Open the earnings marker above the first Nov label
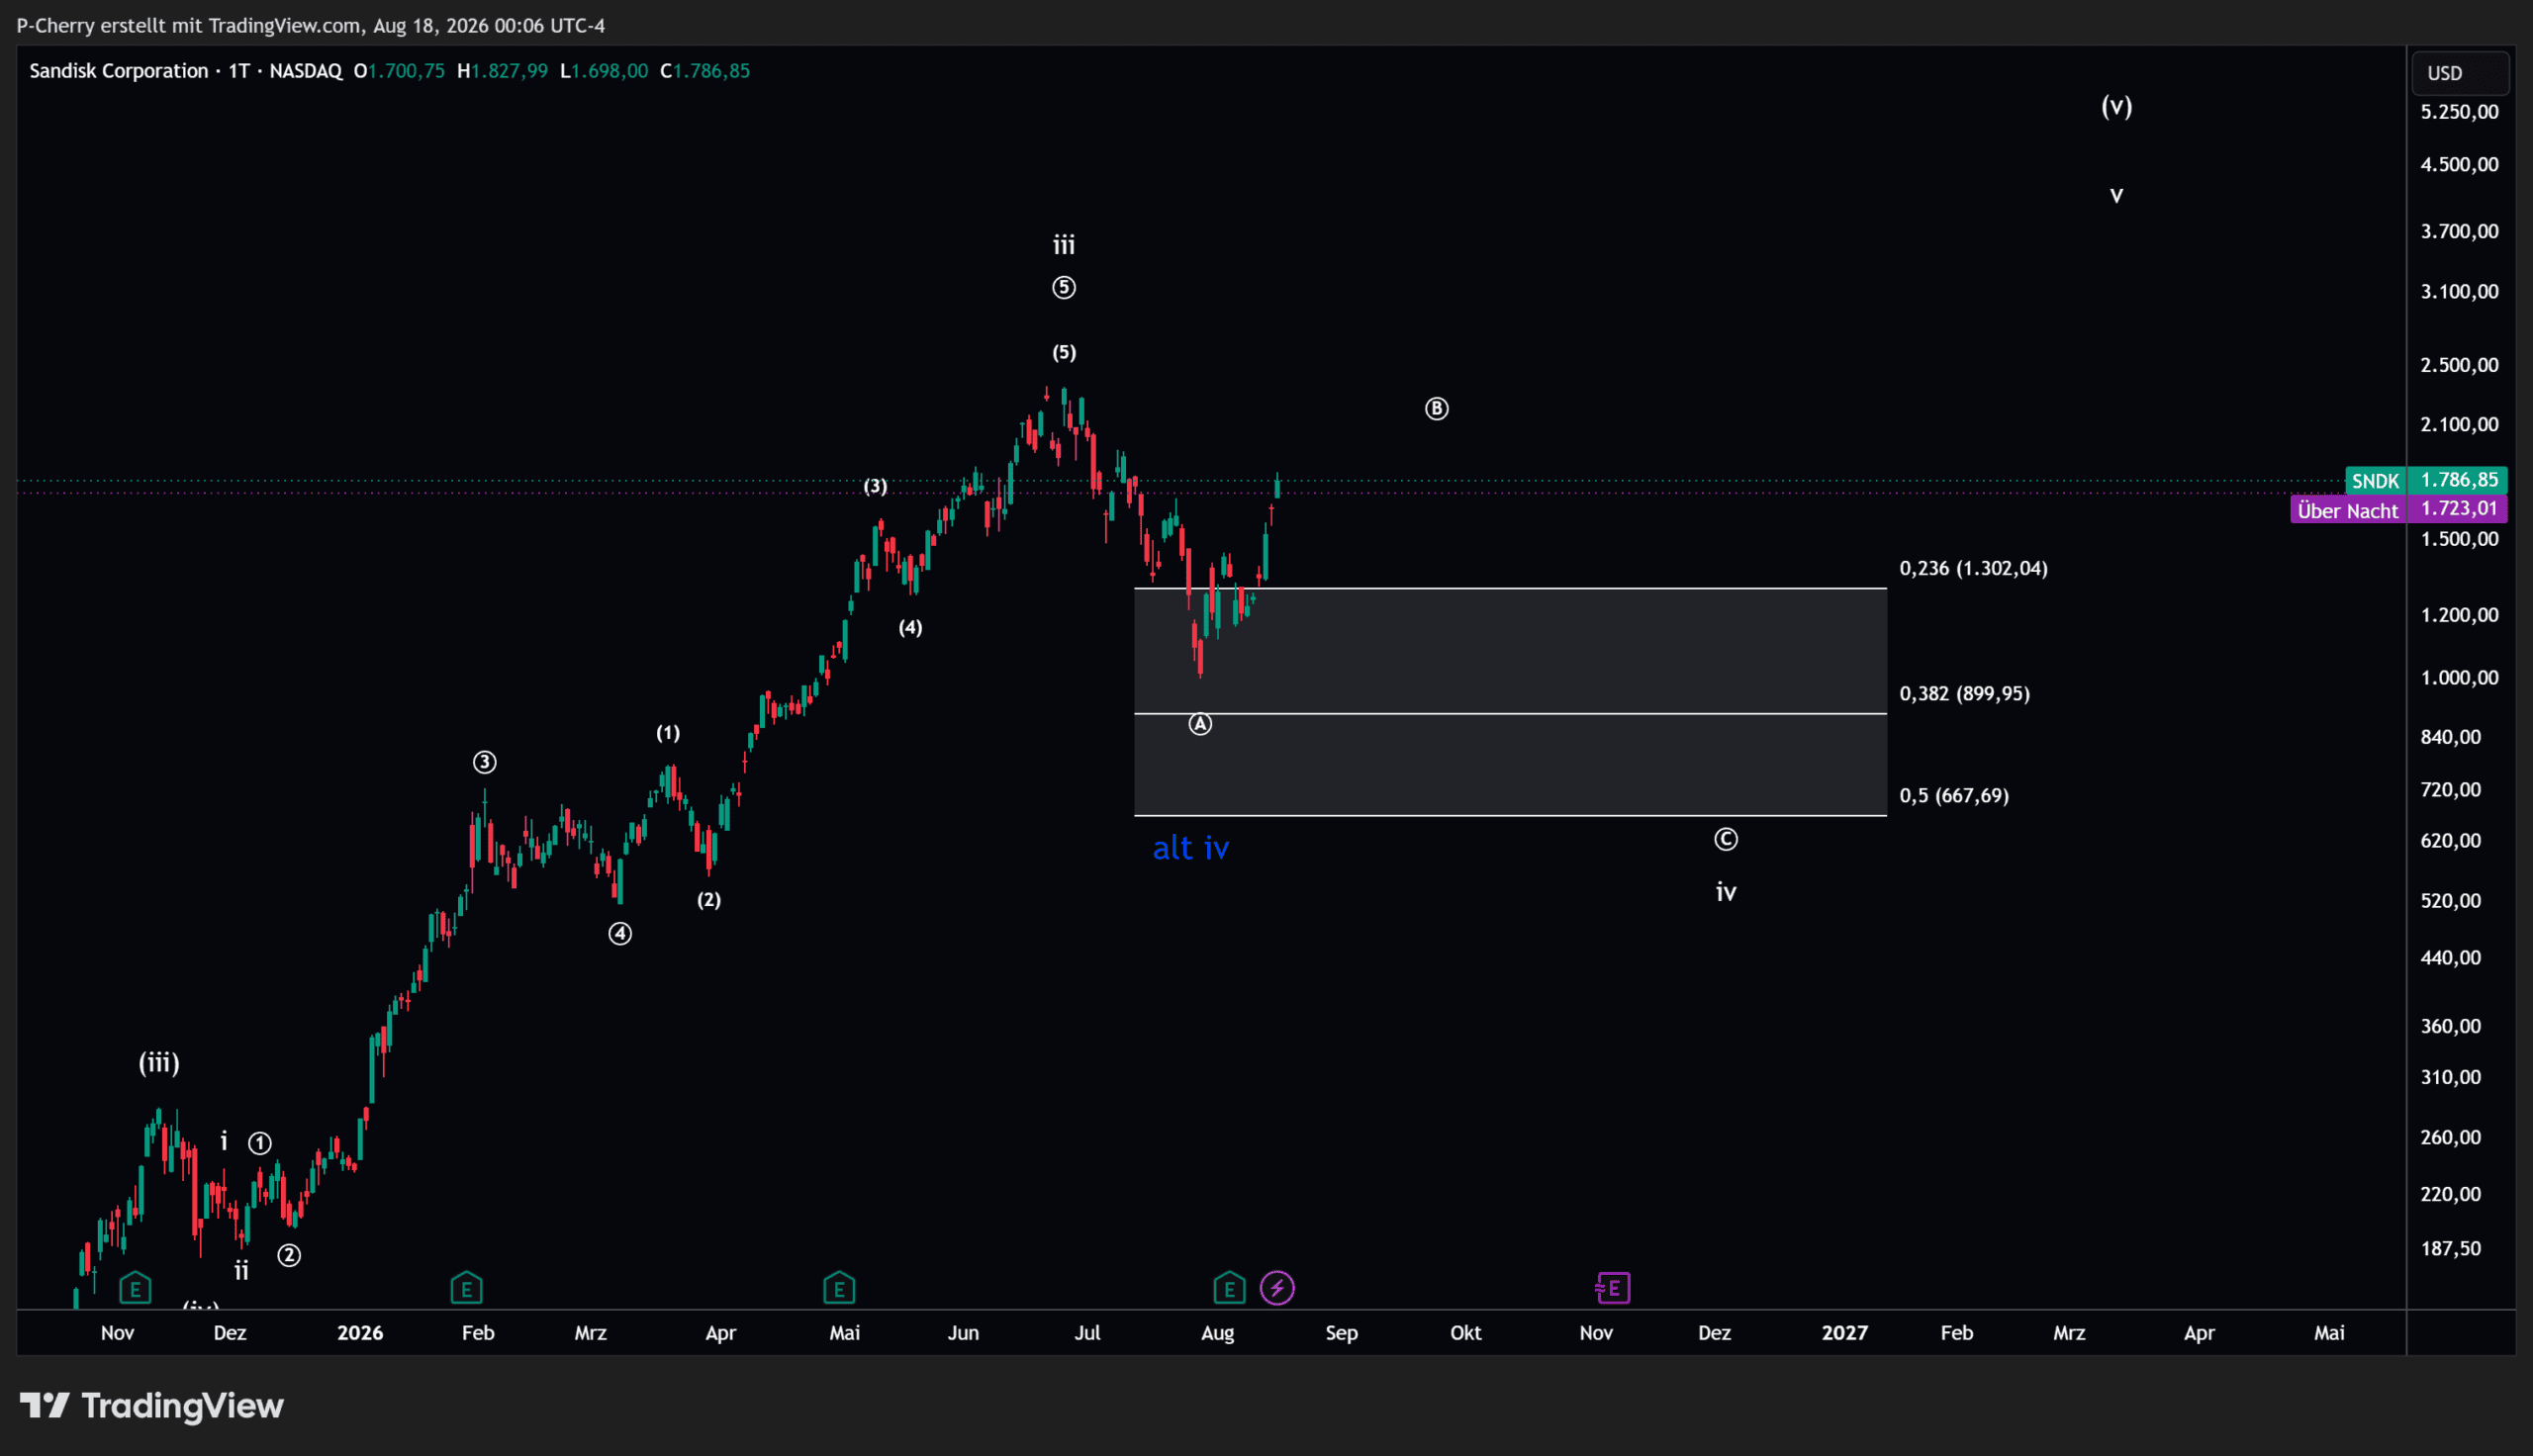Image resolution: width=2533 pixels, height=1456 pixels. (135, 1288)
